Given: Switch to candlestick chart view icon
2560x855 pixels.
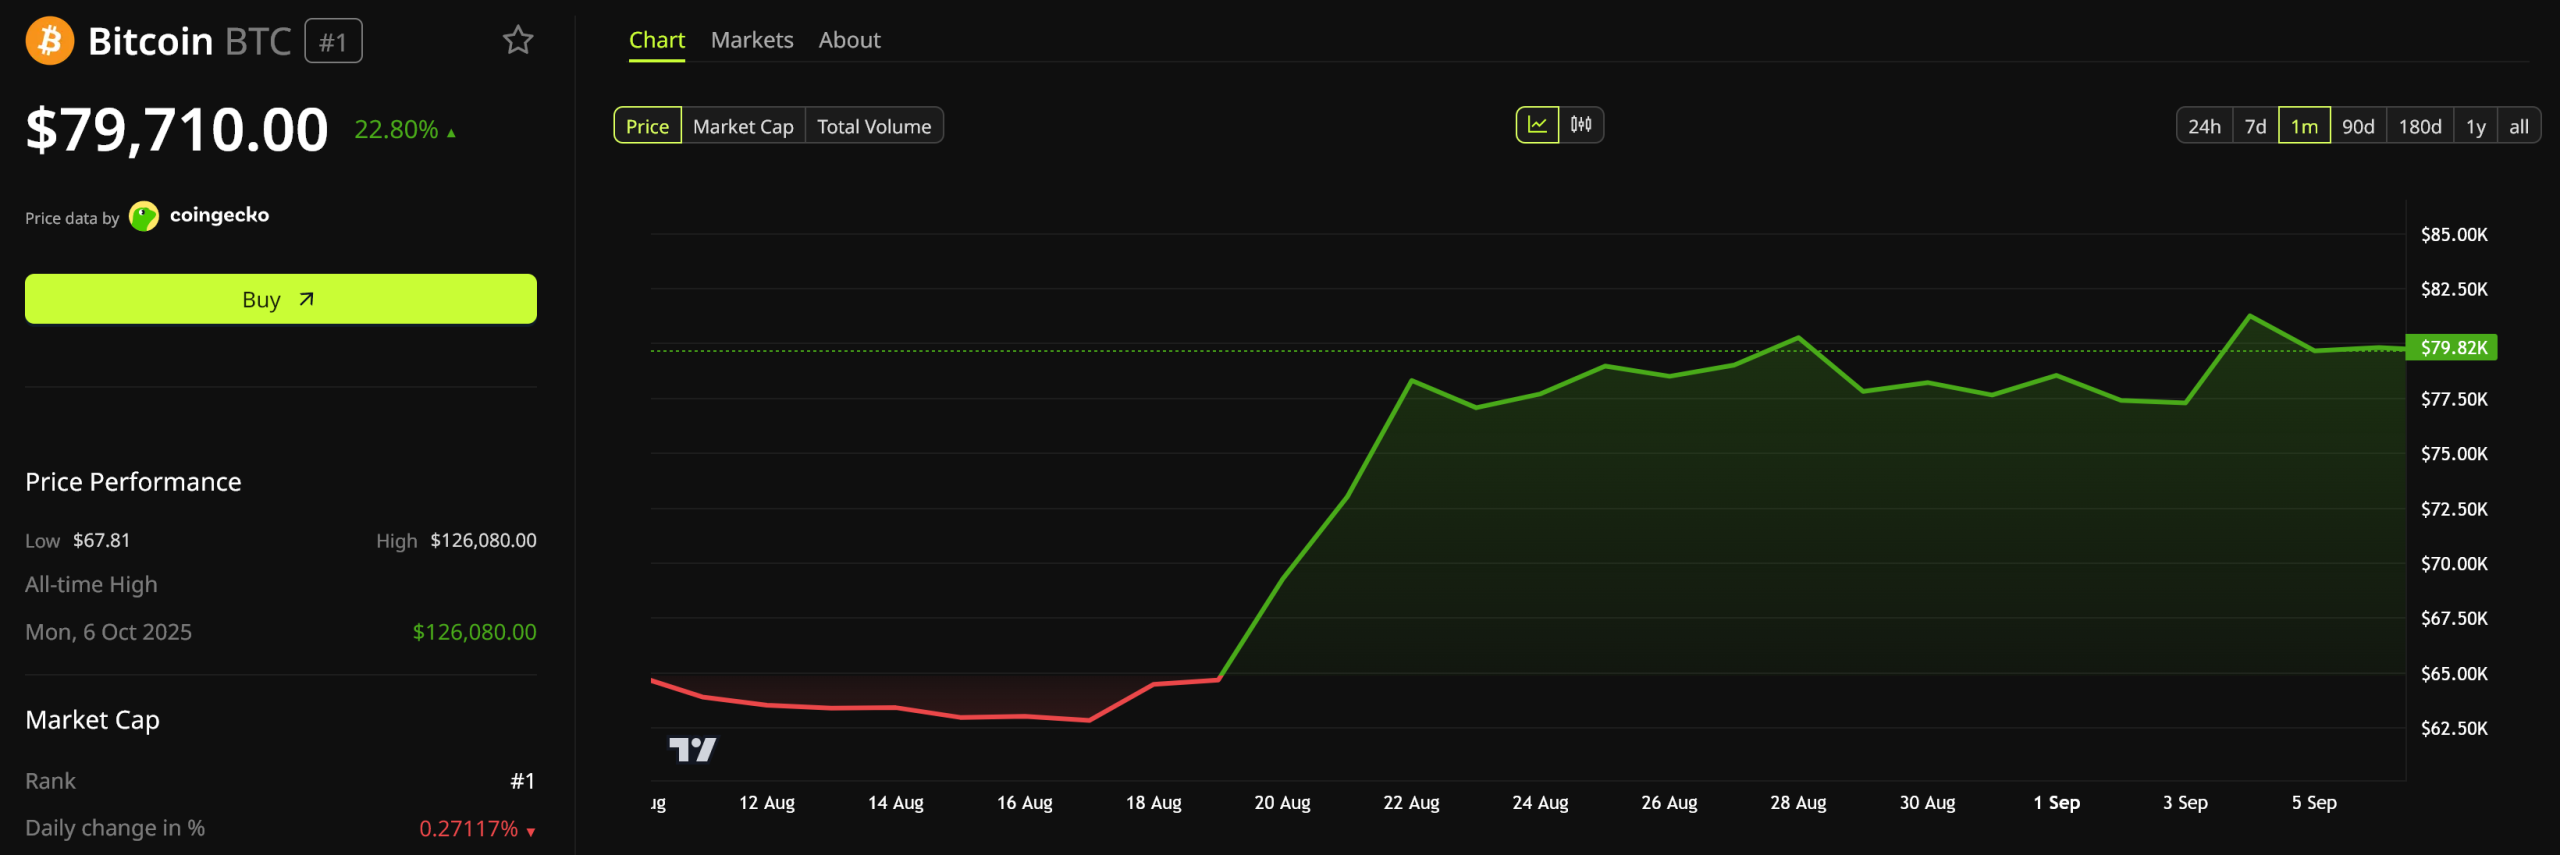Looking at the screenshot, I should tap(1581, 125).
